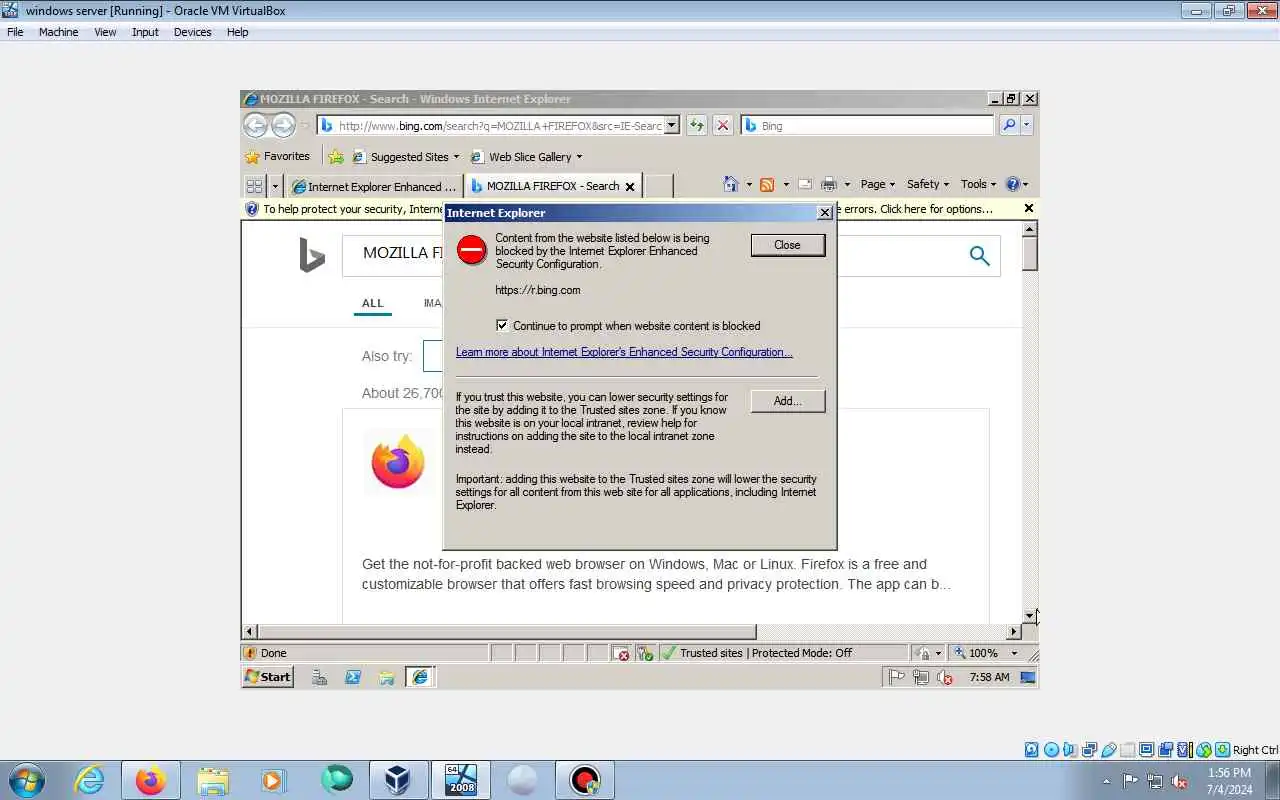Open a new blank tab
Image resolution: width=1280 pixels, height=800 pixels.
pos(658,186)
